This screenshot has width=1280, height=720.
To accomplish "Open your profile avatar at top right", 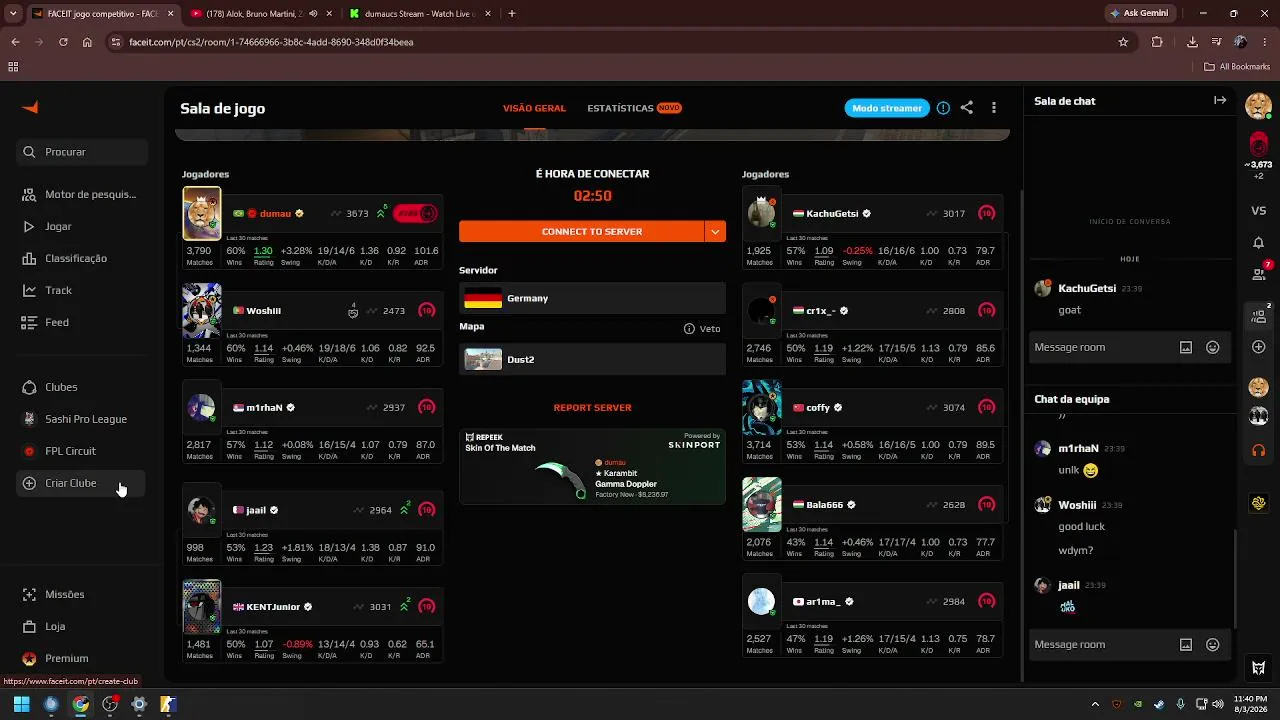I will pyautogui.click(x=1259, y=105).
